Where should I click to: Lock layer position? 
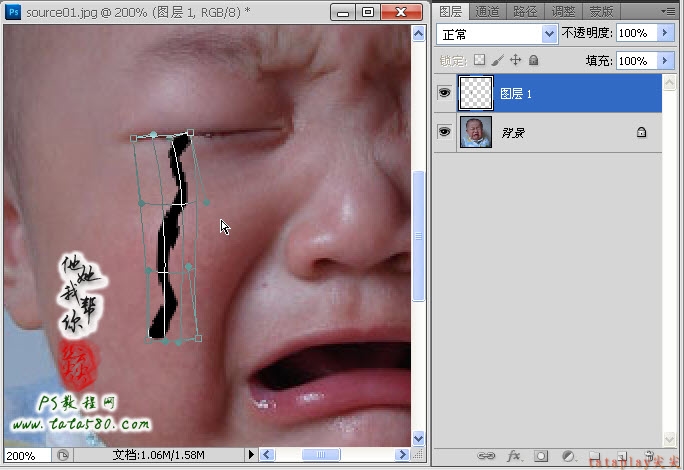(x=516, y=60)
